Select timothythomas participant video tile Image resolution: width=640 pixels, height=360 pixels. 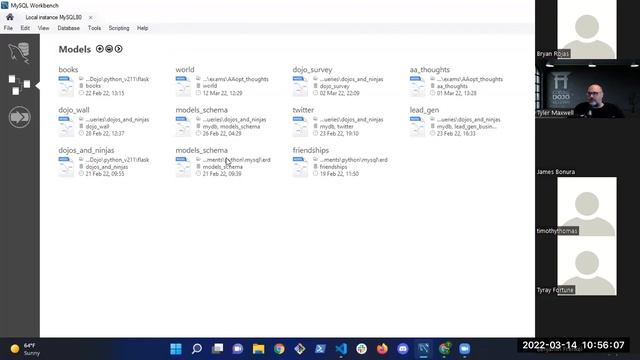[x=587, y=207]
